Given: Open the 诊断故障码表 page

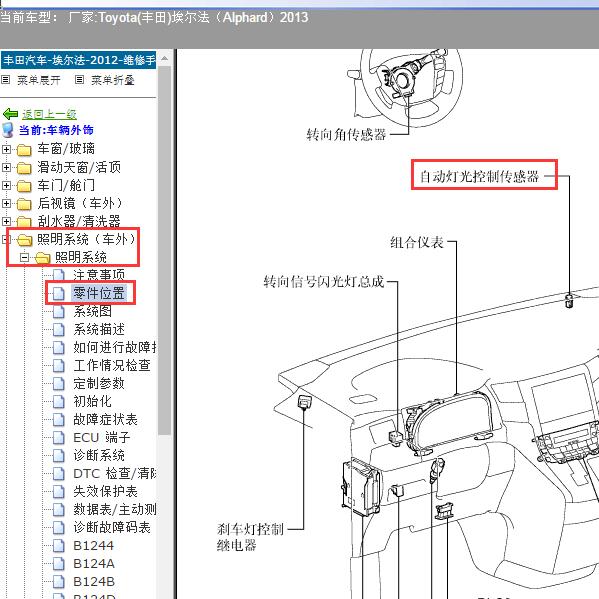Looking at the screenshot, I should click(x=112, y=528).
